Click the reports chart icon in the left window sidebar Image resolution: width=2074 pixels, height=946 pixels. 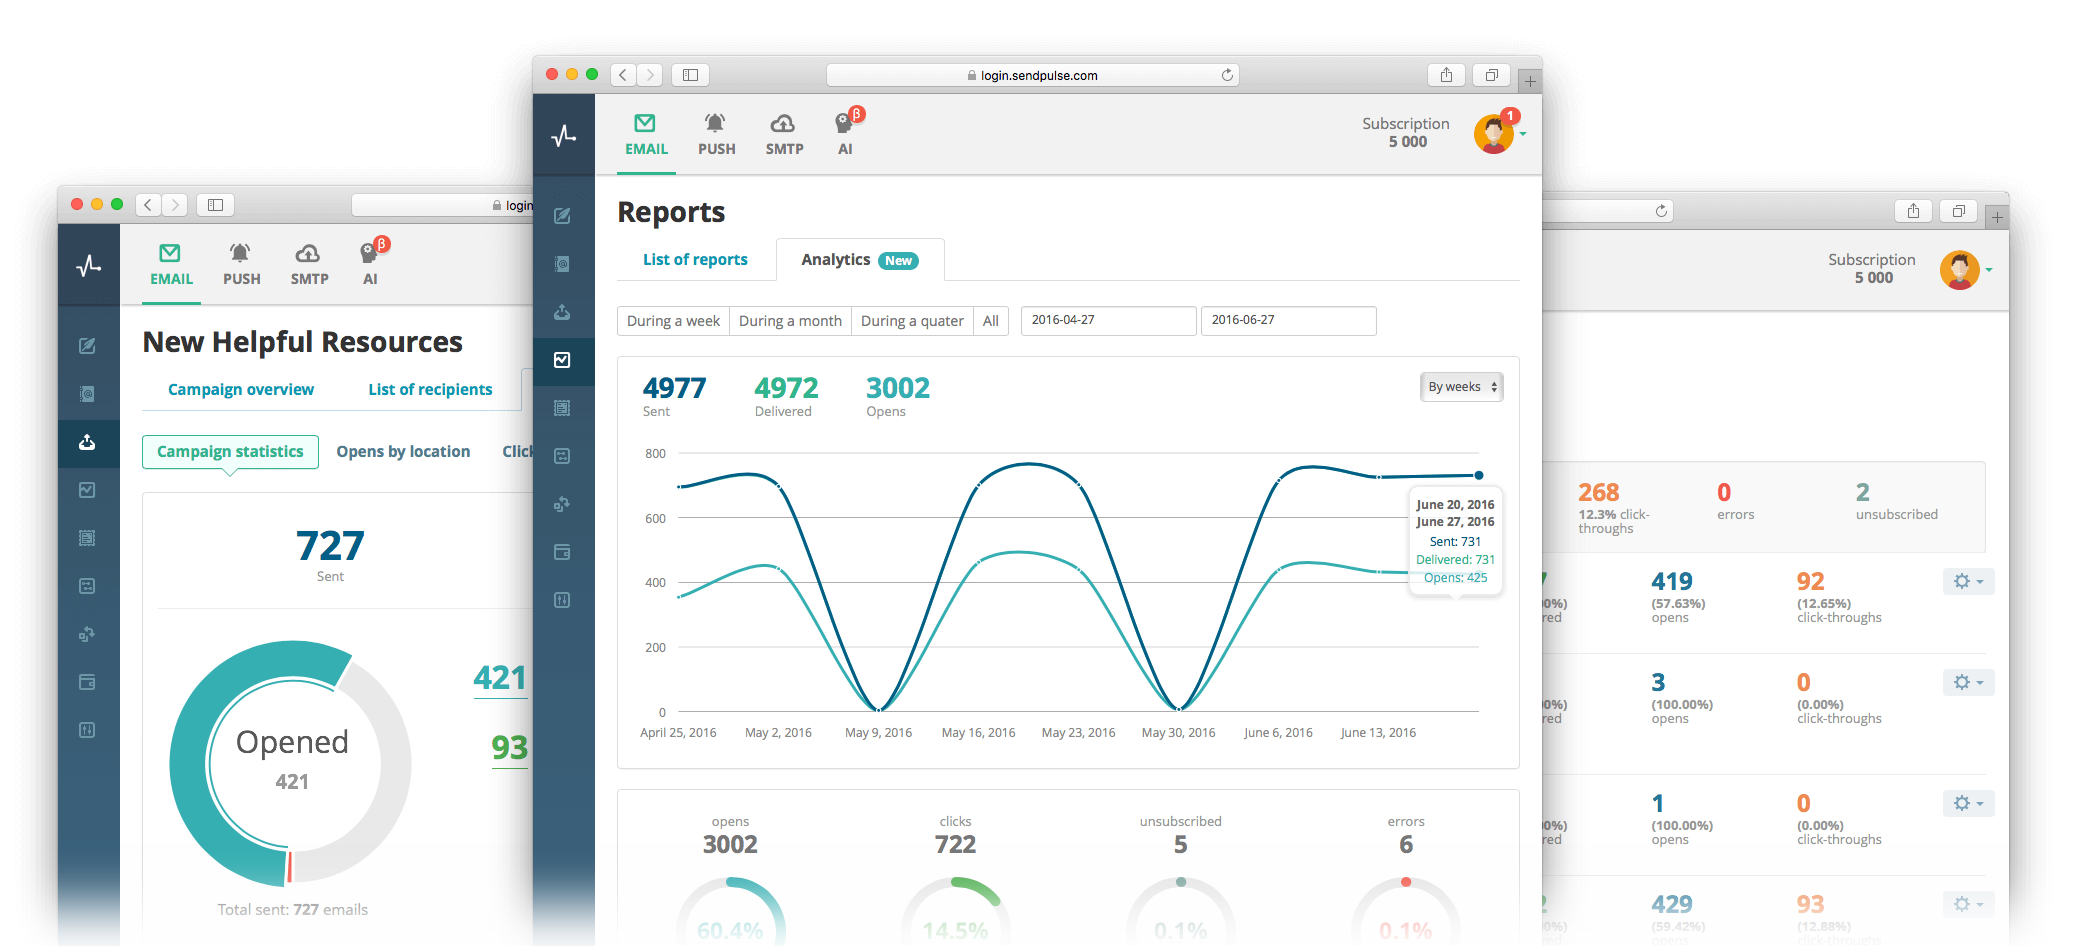pyautogui.click(x=87, y=490)
